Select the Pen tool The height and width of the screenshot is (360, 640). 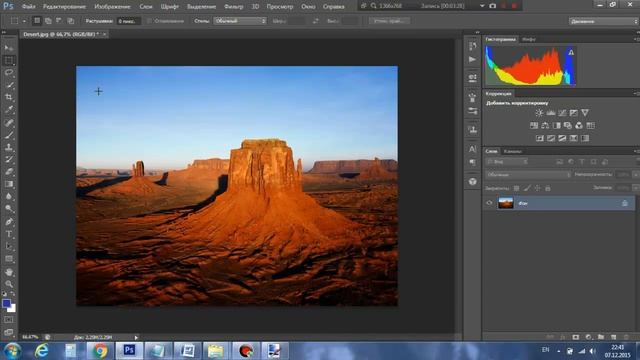(x=9, y=222)
